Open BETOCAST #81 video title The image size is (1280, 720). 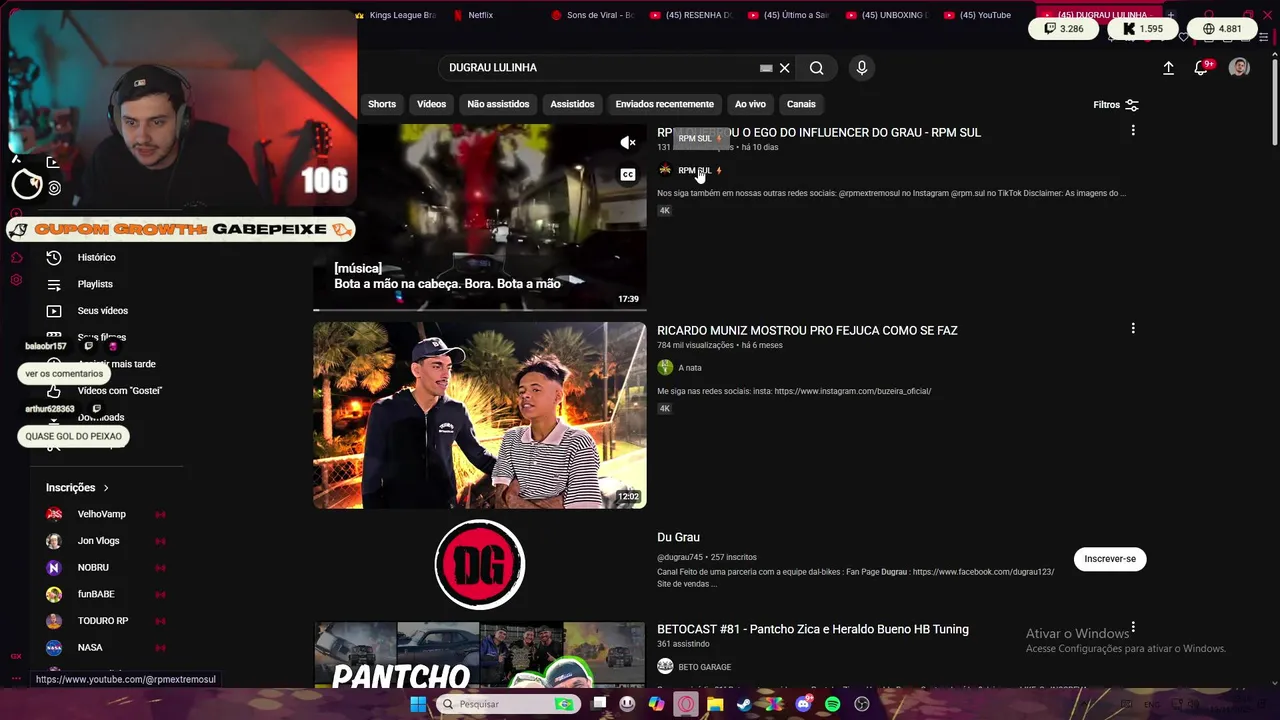(x=813, y=629)
